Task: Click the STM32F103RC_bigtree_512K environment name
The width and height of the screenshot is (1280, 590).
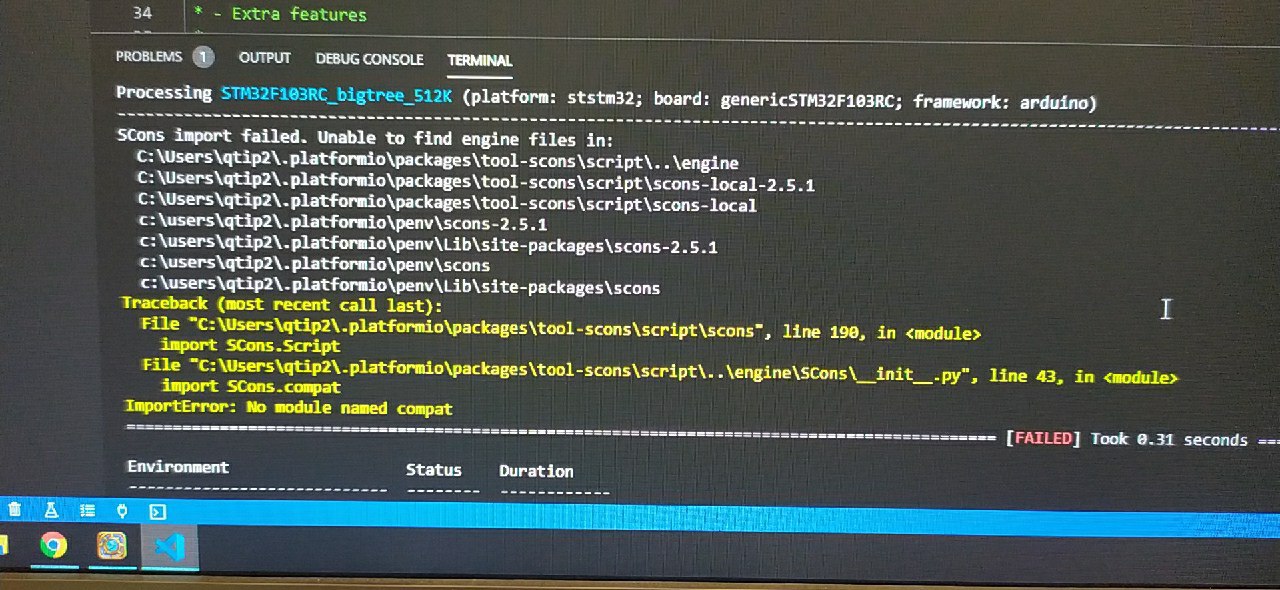Action: coord(336,95)
